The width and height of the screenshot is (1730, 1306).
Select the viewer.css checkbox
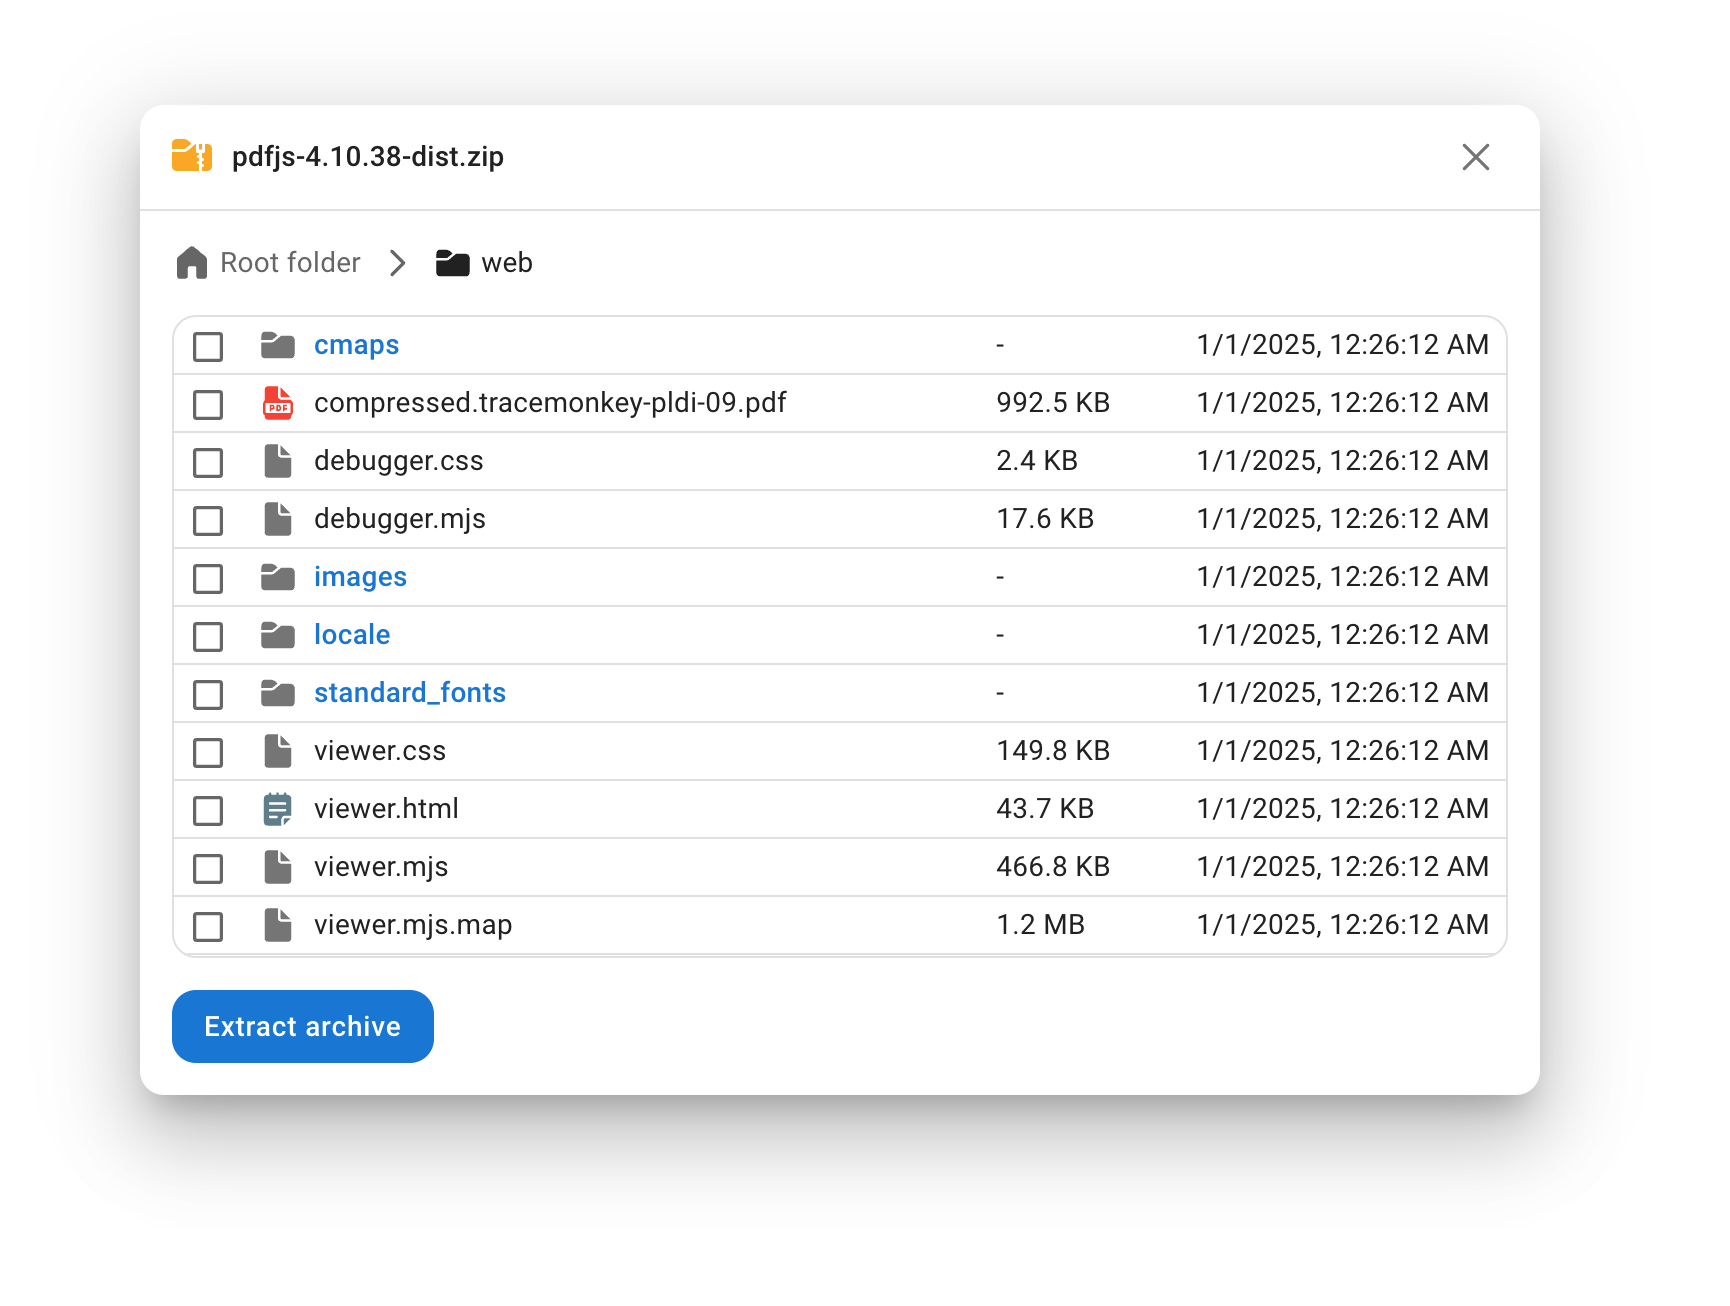[208, 752]
